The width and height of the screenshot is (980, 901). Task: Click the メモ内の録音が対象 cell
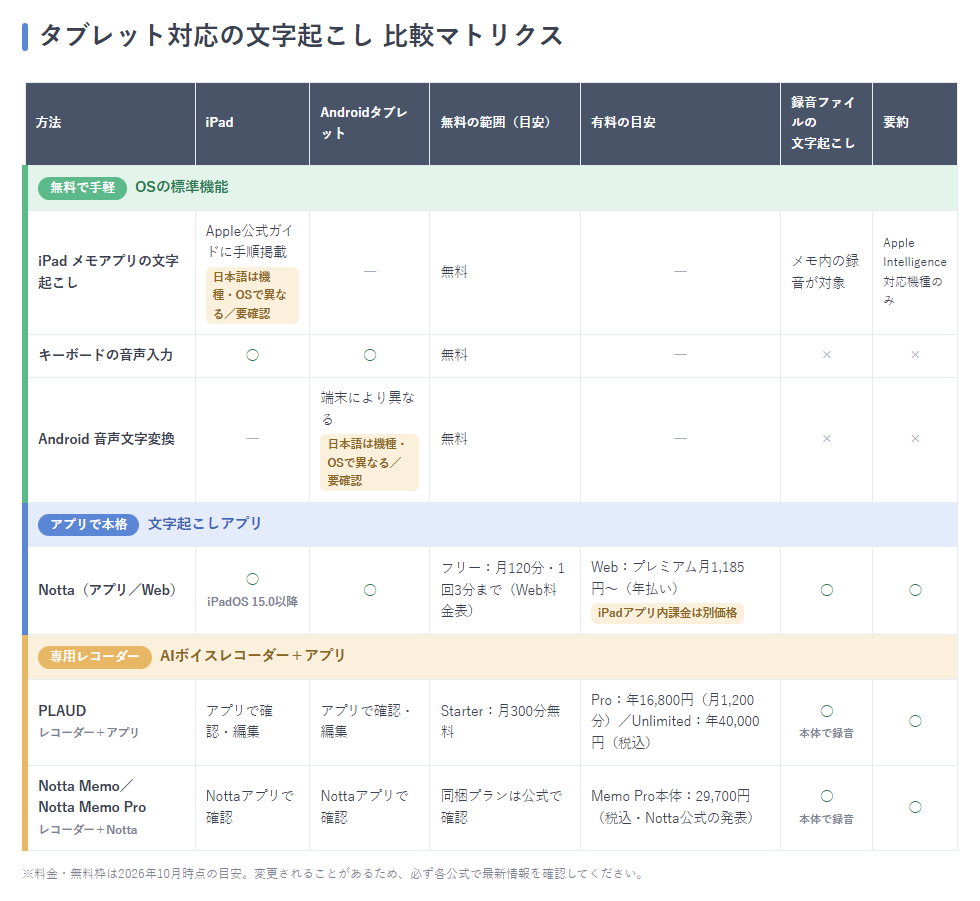[x=826, y=272]
